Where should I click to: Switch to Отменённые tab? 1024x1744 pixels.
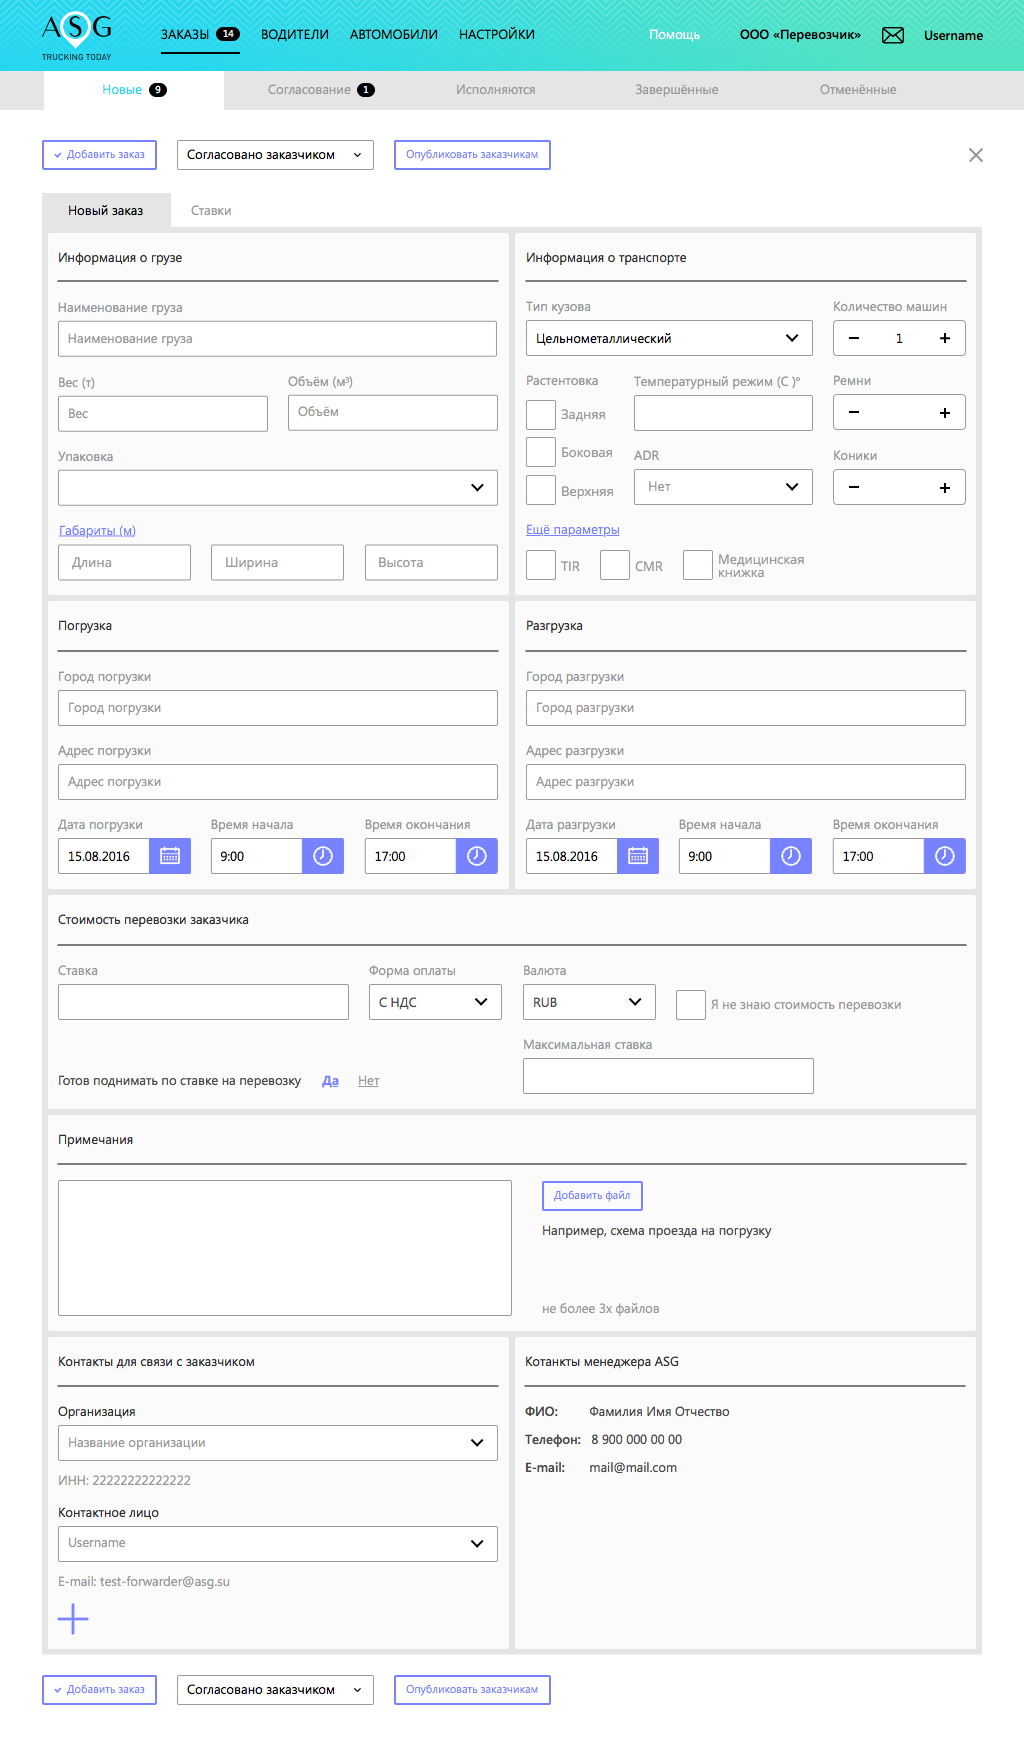click(858, 90)
